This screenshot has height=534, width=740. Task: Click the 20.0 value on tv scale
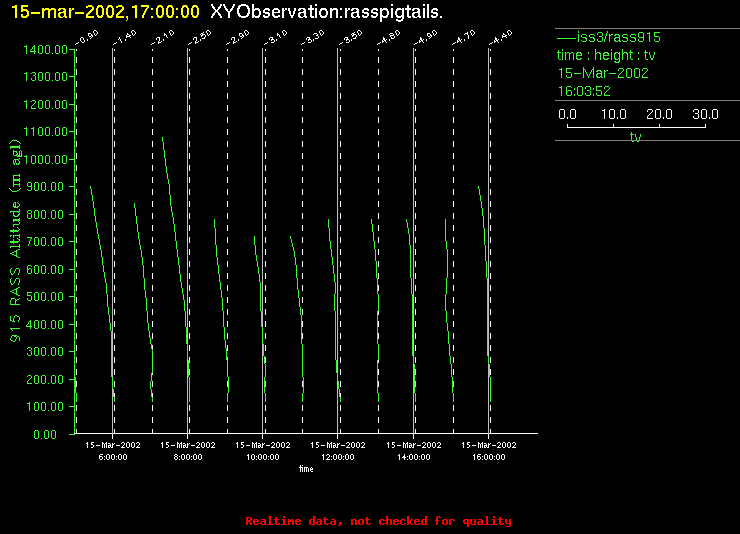pyautogui.click(x=659, y=114)
